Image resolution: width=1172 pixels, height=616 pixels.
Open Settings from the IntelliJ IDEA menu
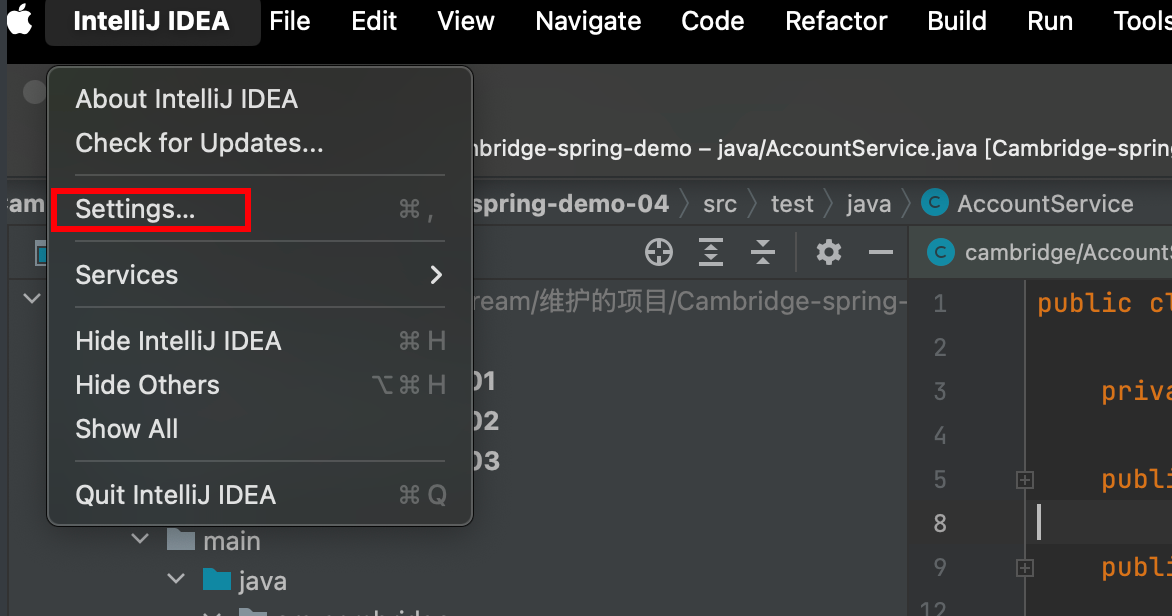click(136, 210)
